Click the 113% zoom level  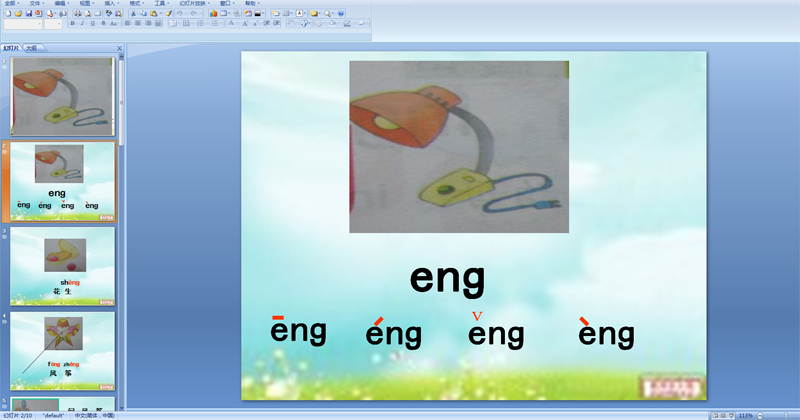click(x=745, y=416)
